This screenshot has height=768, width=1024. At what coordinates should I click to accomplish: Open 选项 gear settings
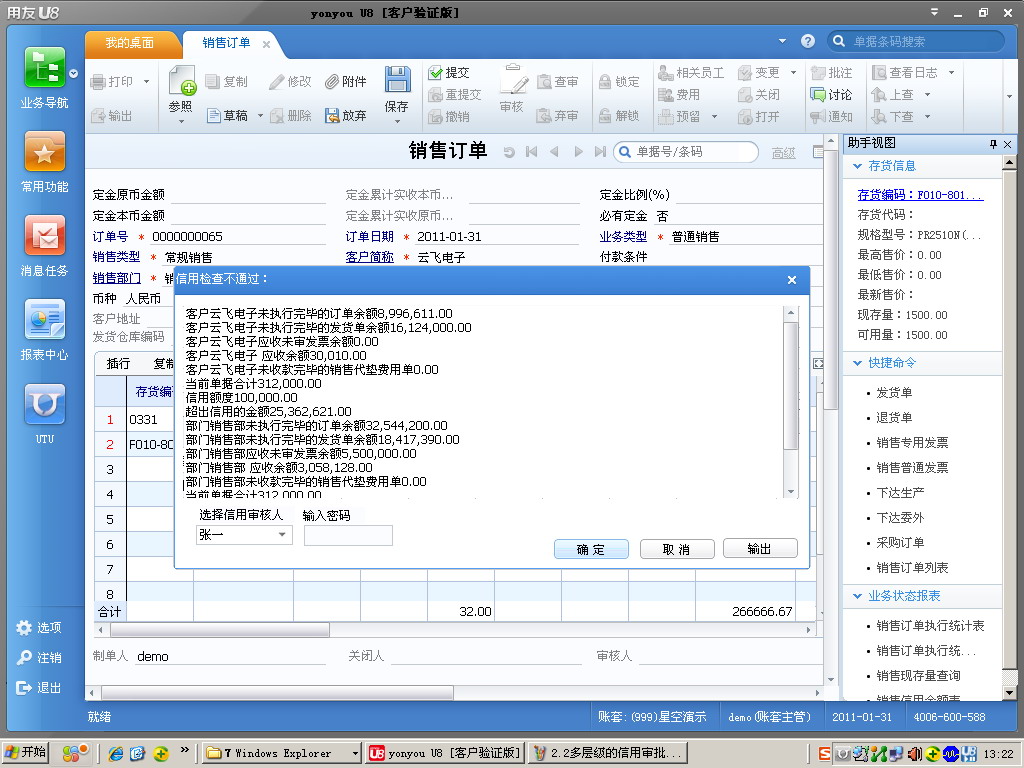tap(24, 628)
